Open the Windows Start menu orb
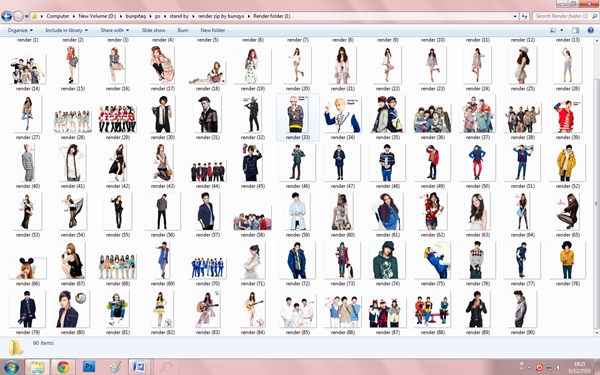600x375 pixels. coord(11,367)
